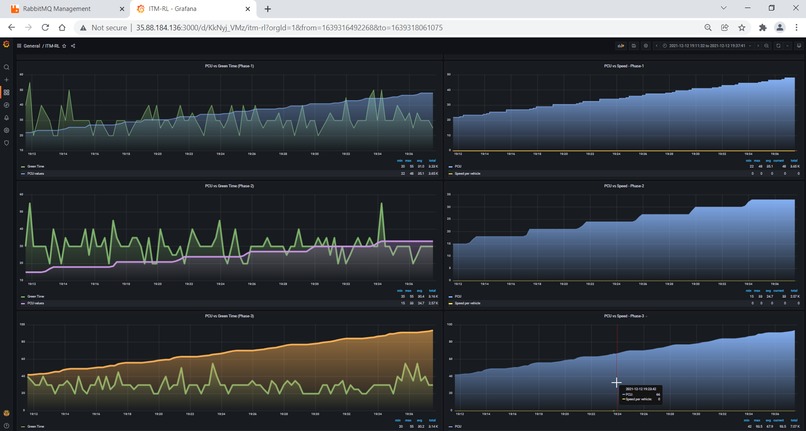Select the ITM-RL - Grafana browser tab
The width and height of the screenshot is (806, 431).
click(193, 9)
